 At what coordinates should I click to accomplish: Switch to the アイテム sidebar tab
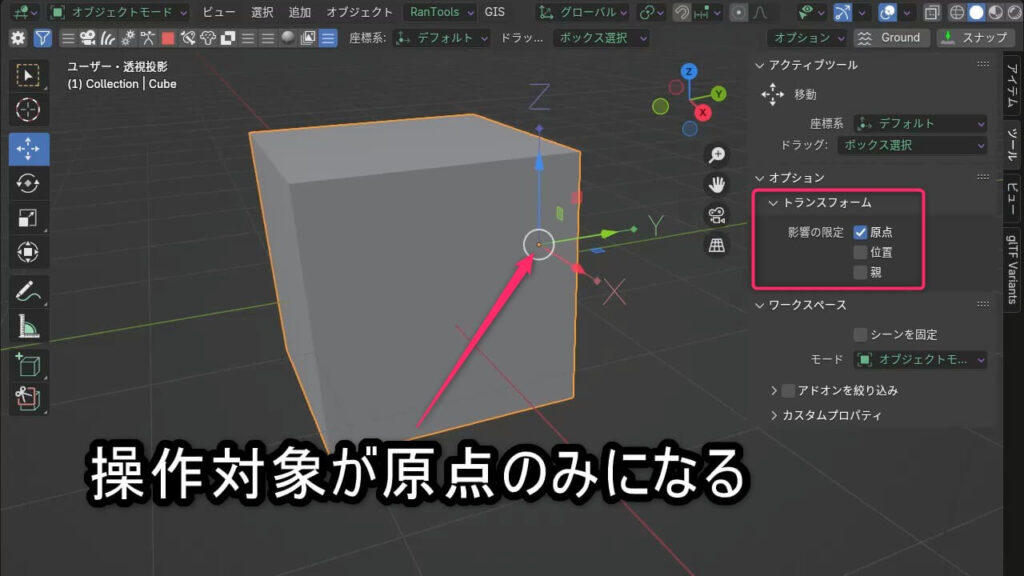pos(1013,85)
